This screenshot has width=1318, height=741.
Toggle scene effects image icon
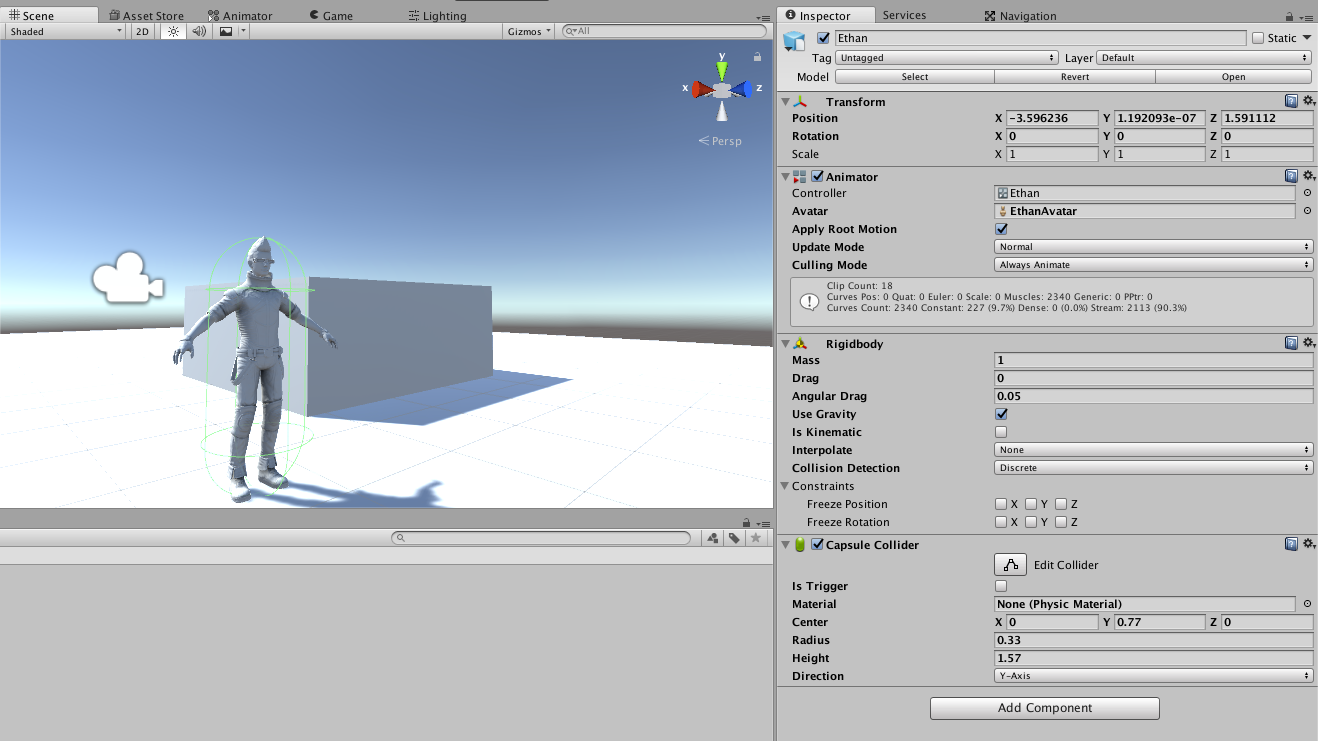tap(226, 31)
